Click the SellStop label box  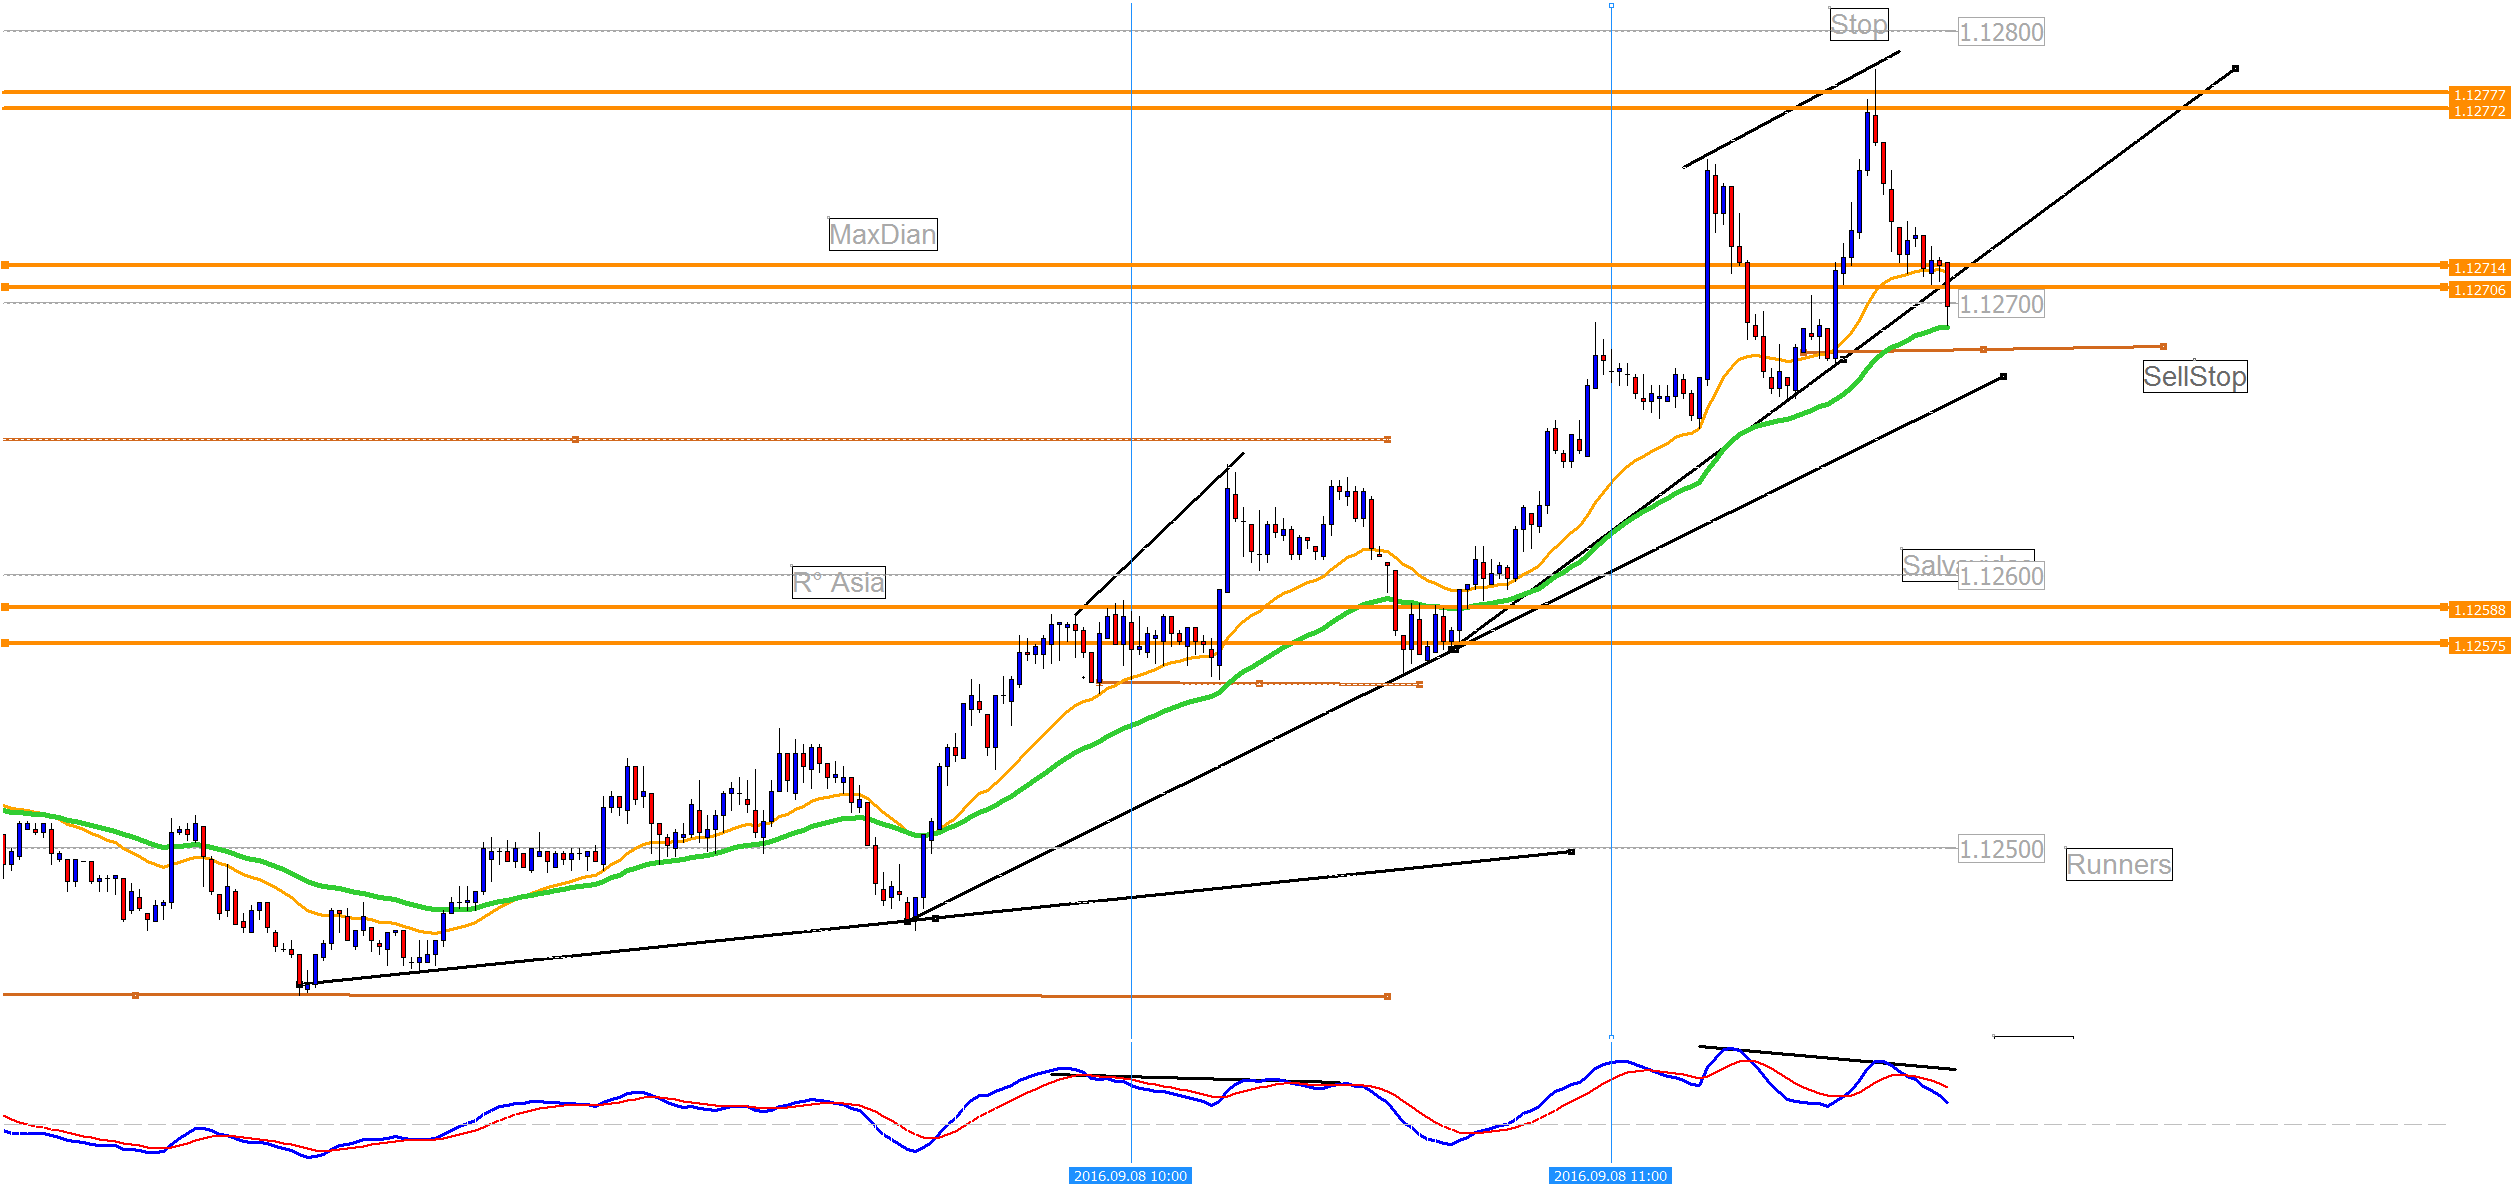pos(2195,377)
